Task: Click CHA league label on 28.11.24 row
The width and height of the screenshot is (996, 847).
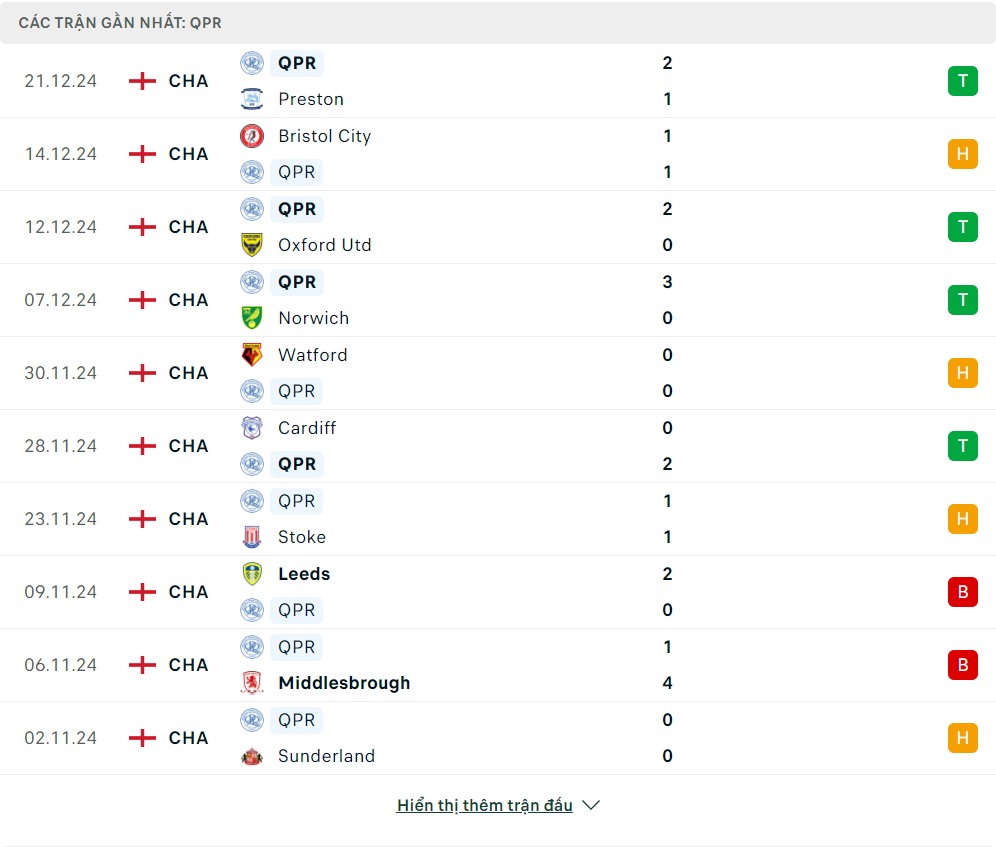Action: coord(188,446)
